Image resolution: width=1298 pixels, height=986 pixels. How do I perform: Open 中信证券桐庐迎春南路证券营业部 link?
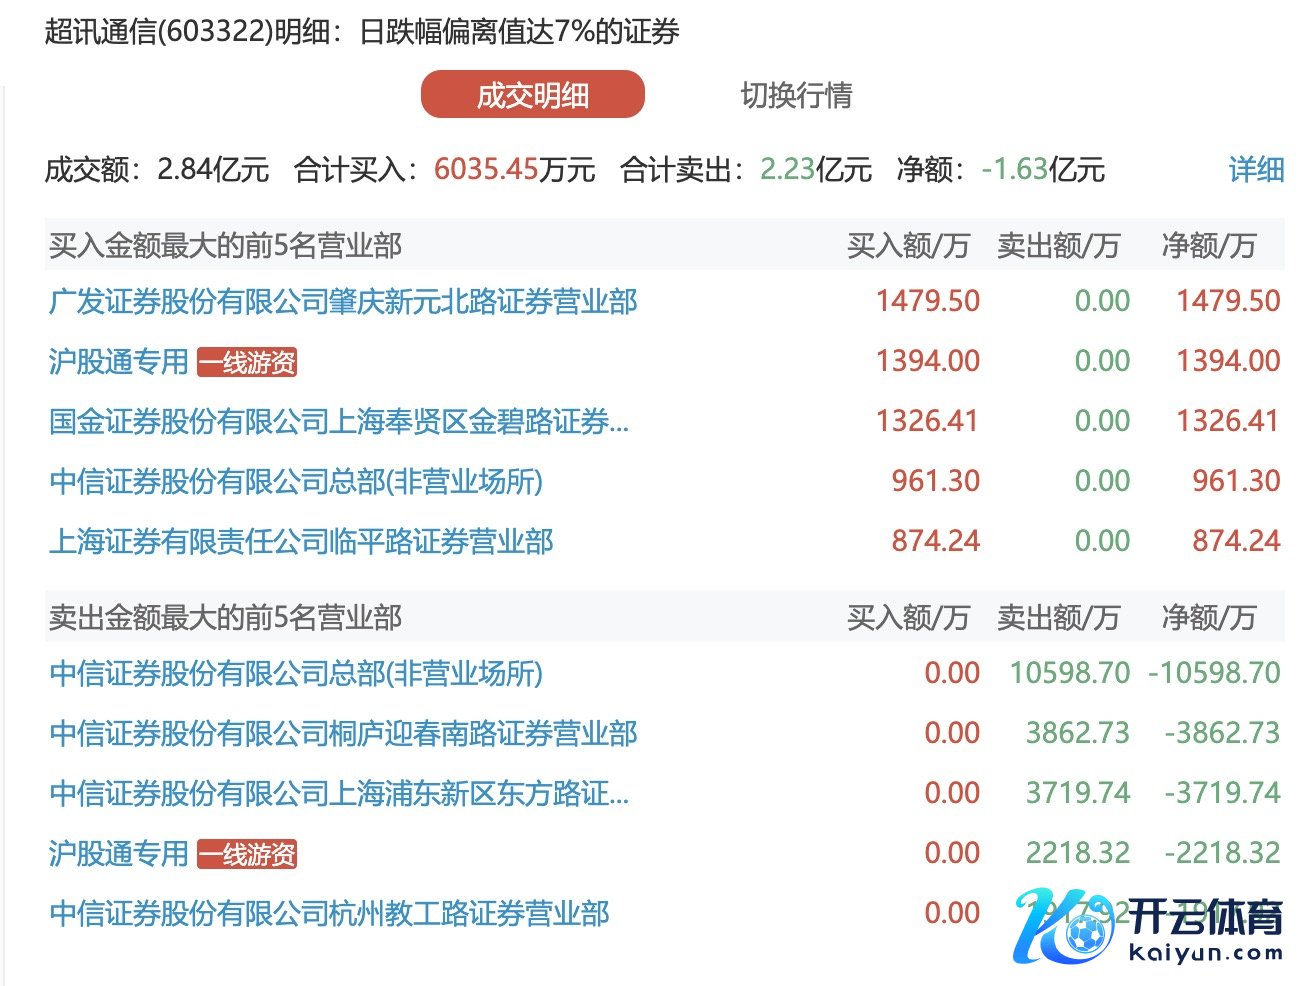(343, 733)
